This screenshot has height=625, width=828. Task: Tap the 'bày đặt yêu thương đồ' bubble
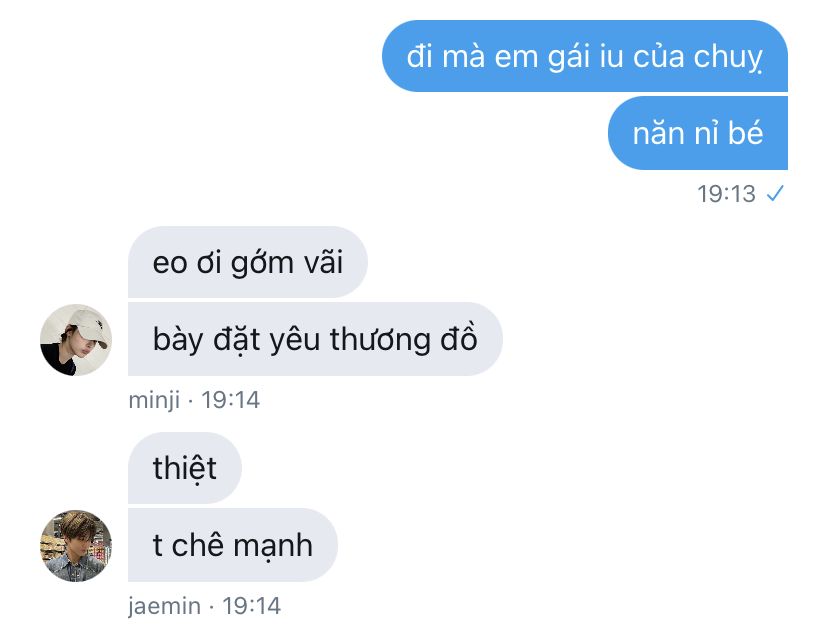point(315,339)
